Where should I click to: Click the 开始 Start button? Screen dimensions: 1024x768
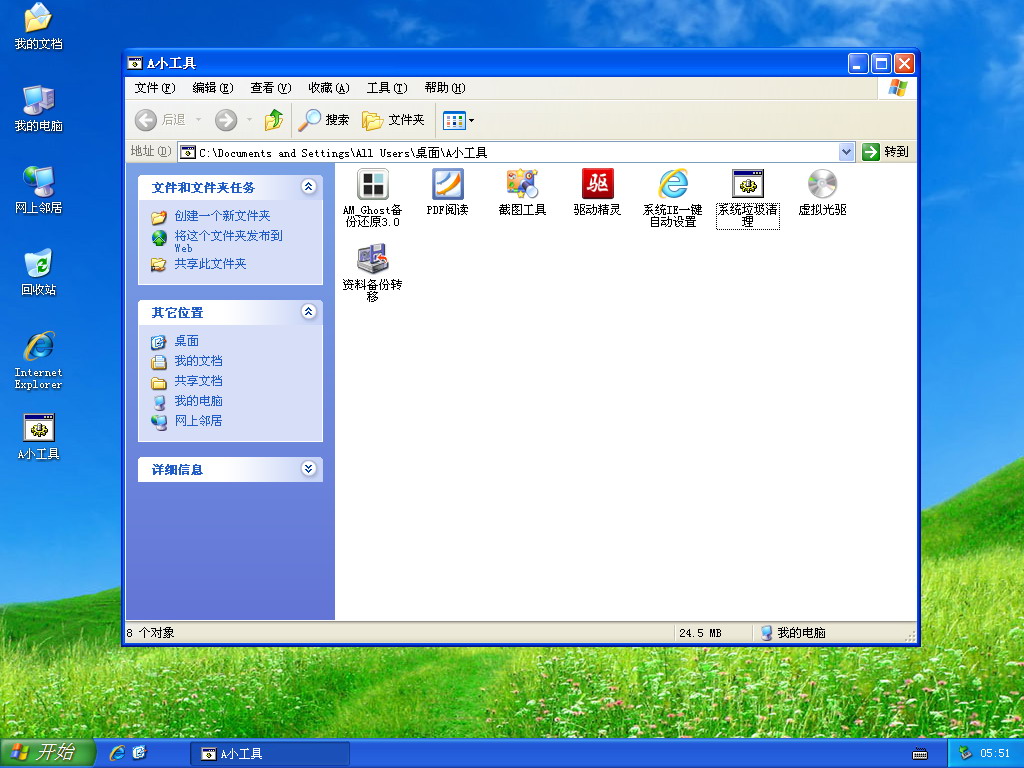47,753
